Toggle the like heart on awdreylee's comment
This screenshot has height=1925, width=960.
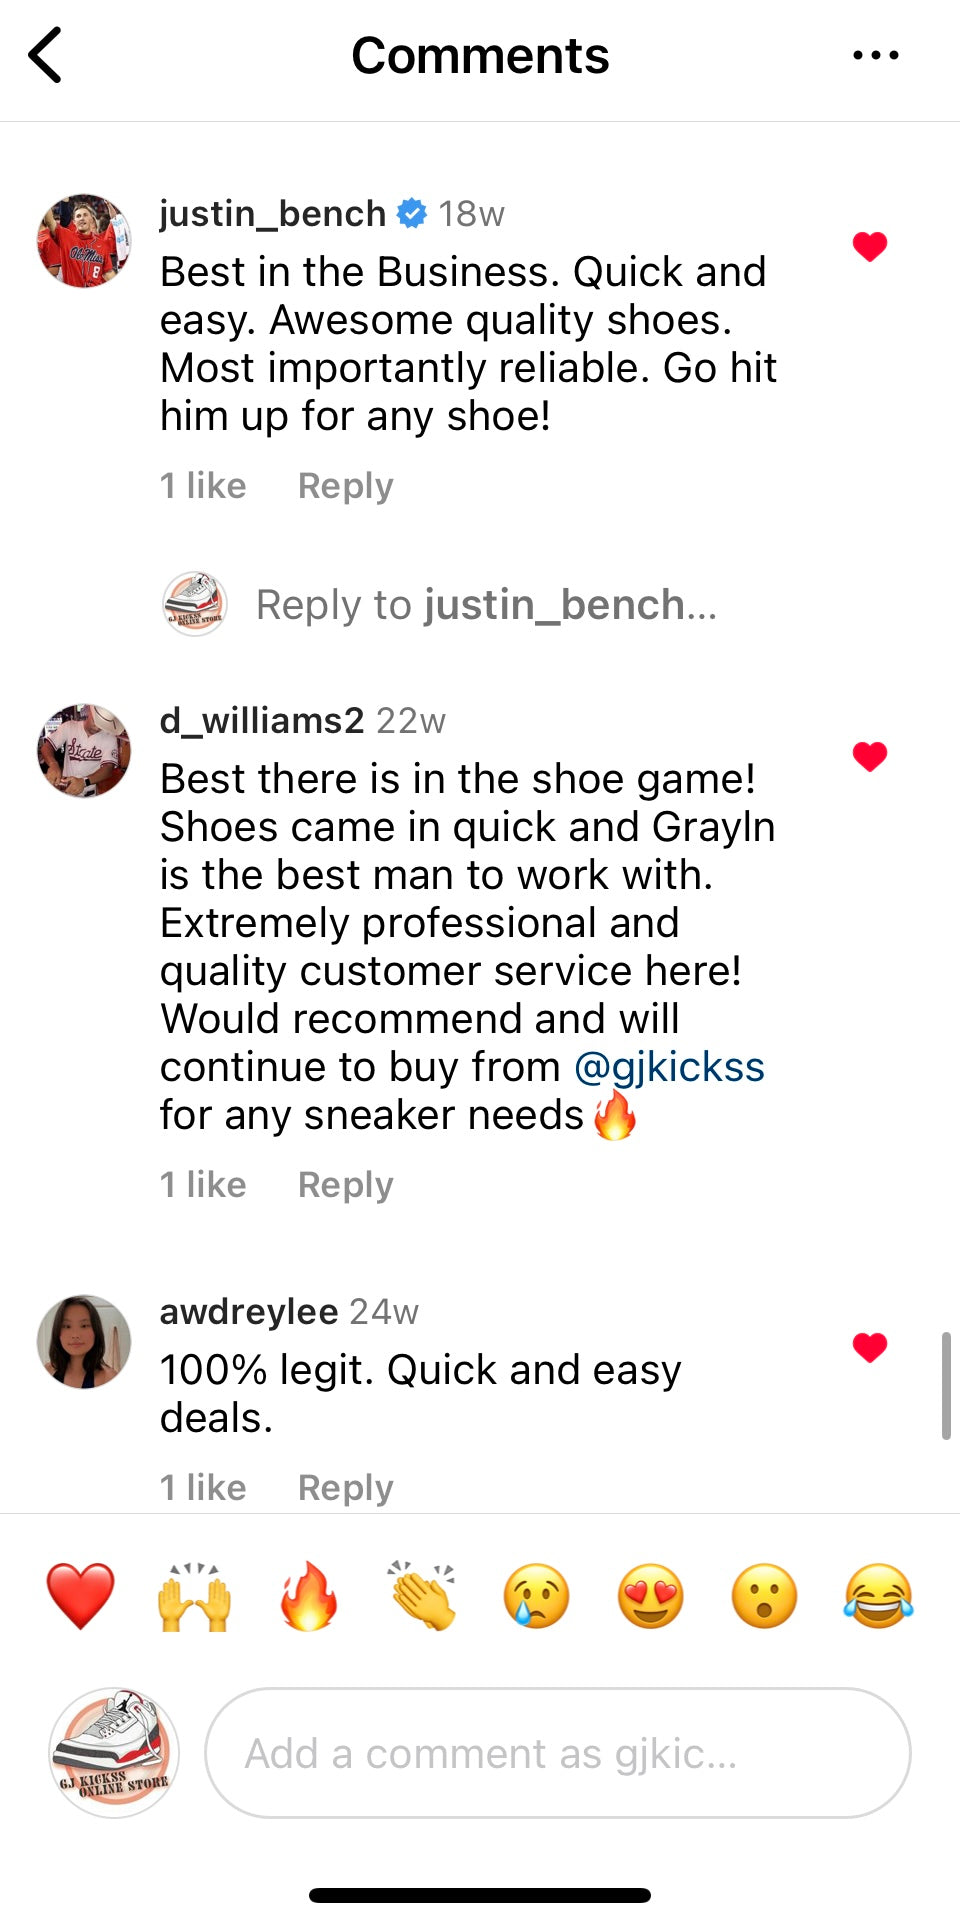pyautogui.click(x=870, y=1347)
